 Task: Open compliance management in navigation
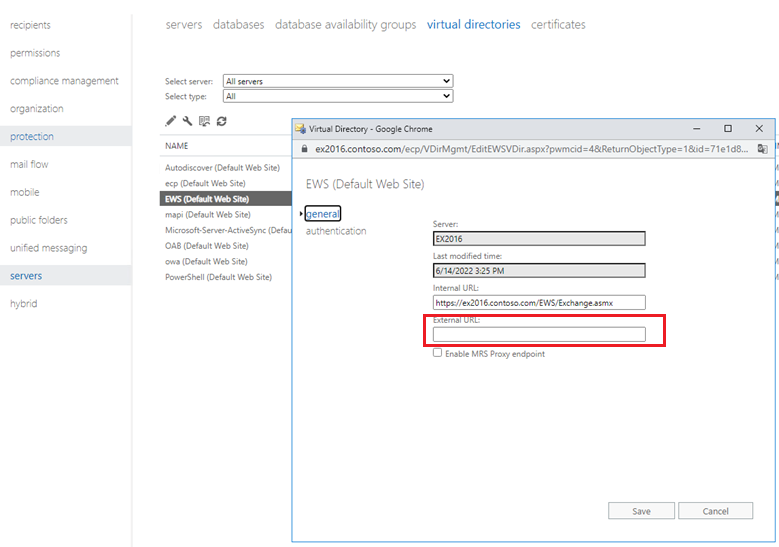coord(64,80)
